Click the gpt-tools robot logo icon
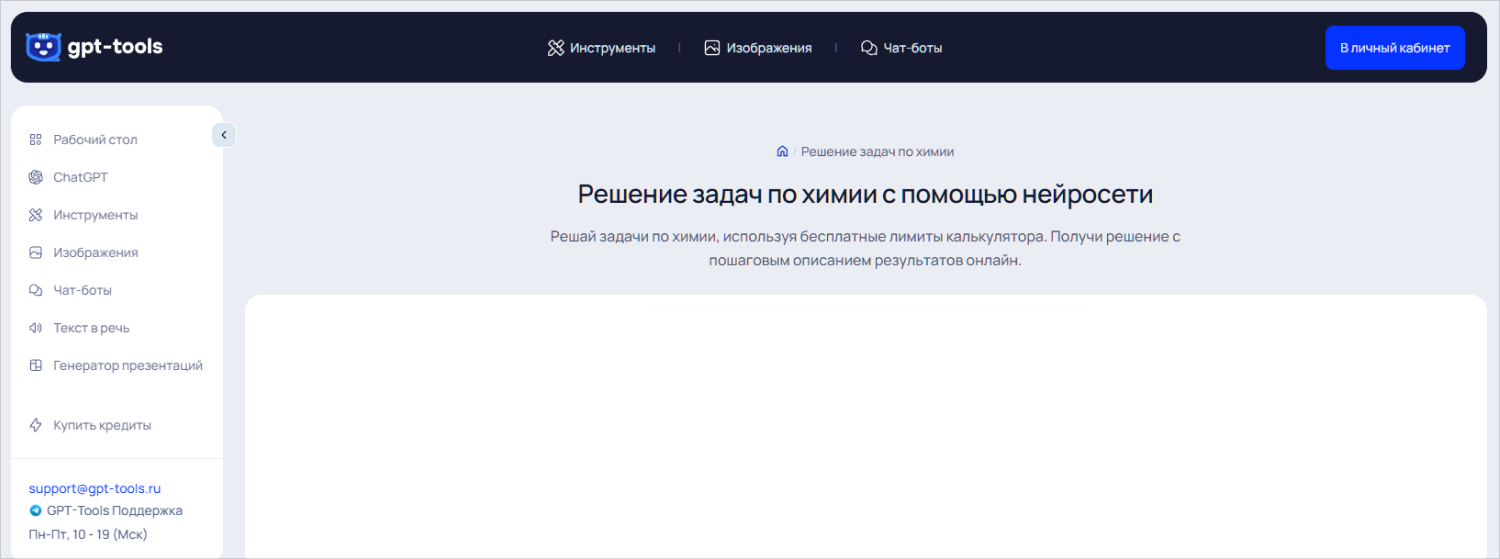This screenshot has width=1500, height=559. click(43, 47)
